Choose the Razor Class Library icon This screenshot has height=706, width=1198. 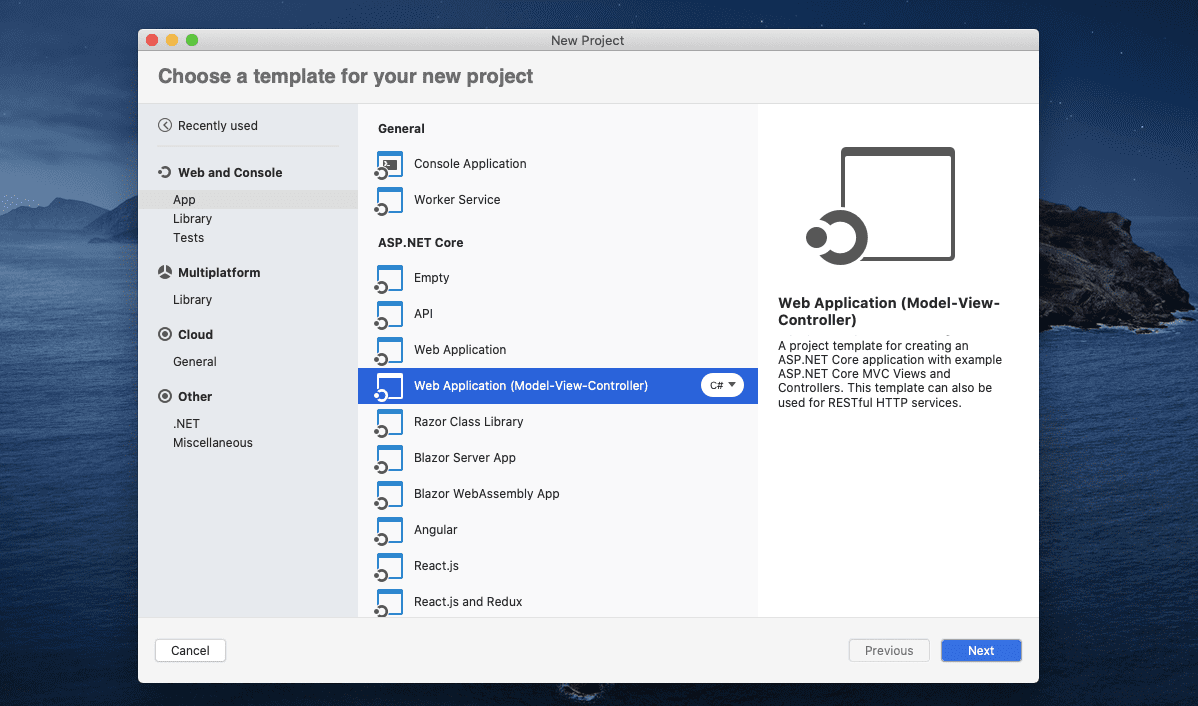click(389, 422)
